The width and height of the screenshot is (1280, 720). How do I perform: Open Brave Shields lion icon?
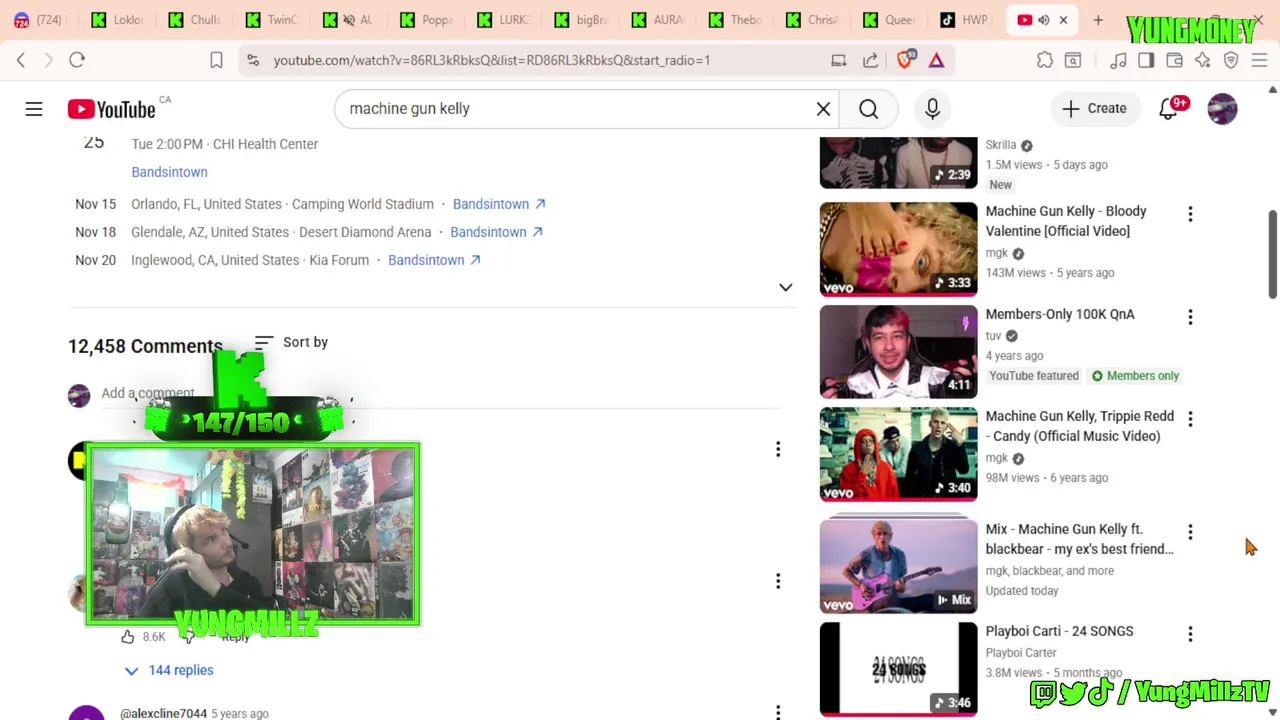click(905, 59)
